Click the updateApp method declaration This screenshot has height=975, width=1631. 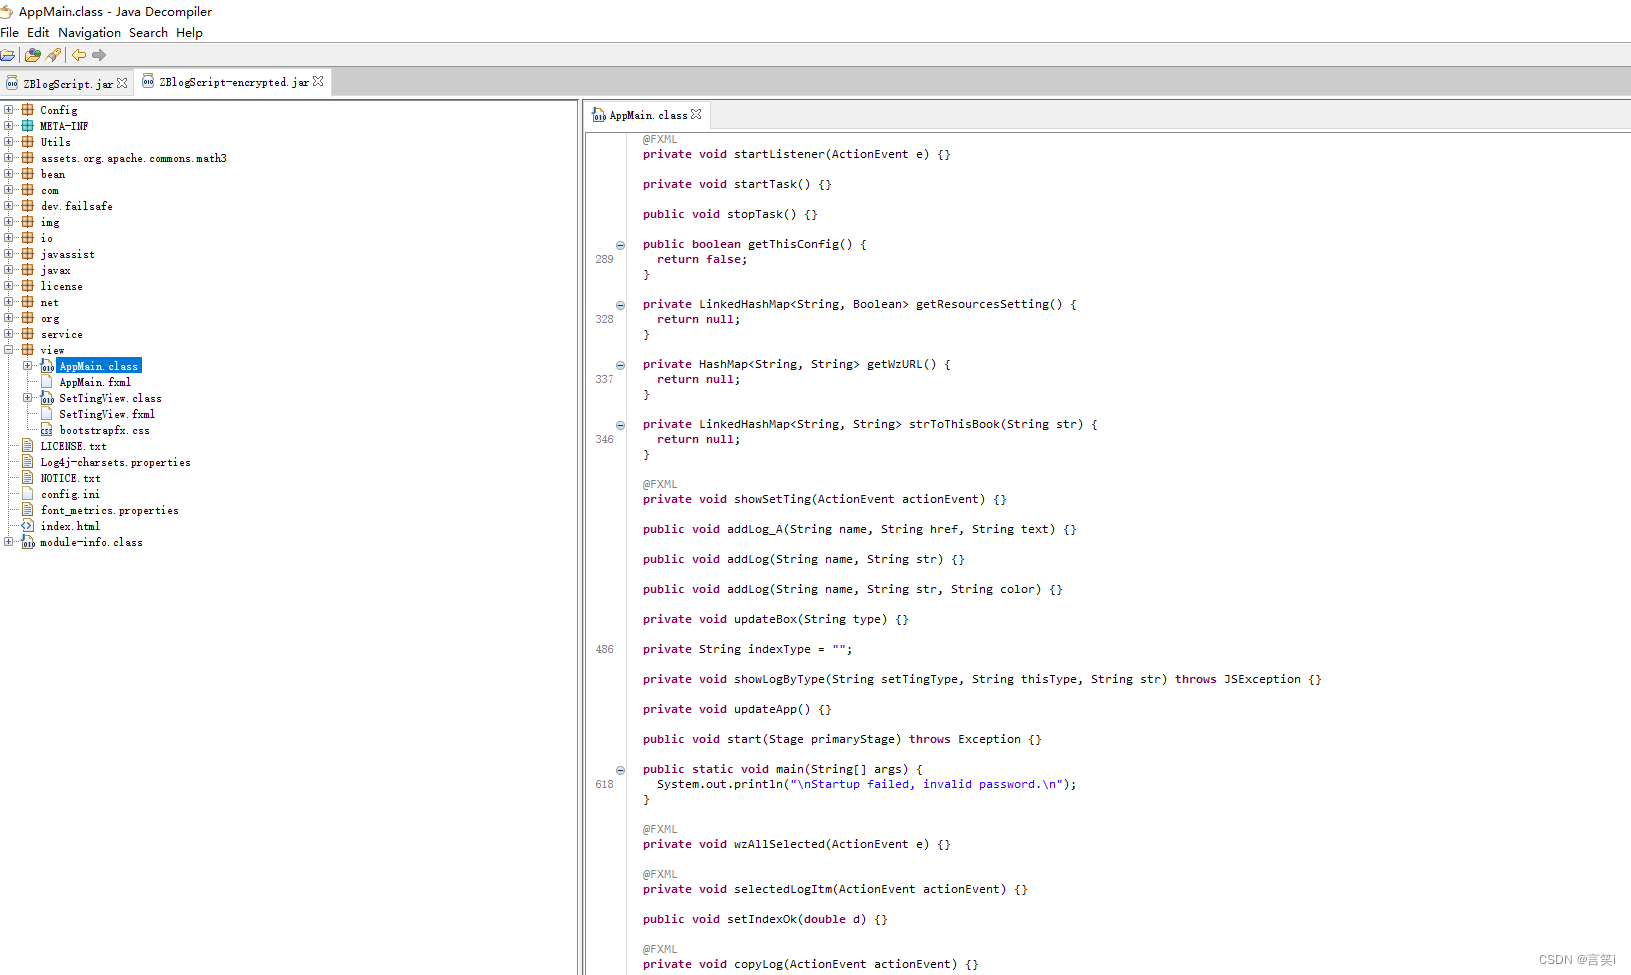[x=737, y=709]
